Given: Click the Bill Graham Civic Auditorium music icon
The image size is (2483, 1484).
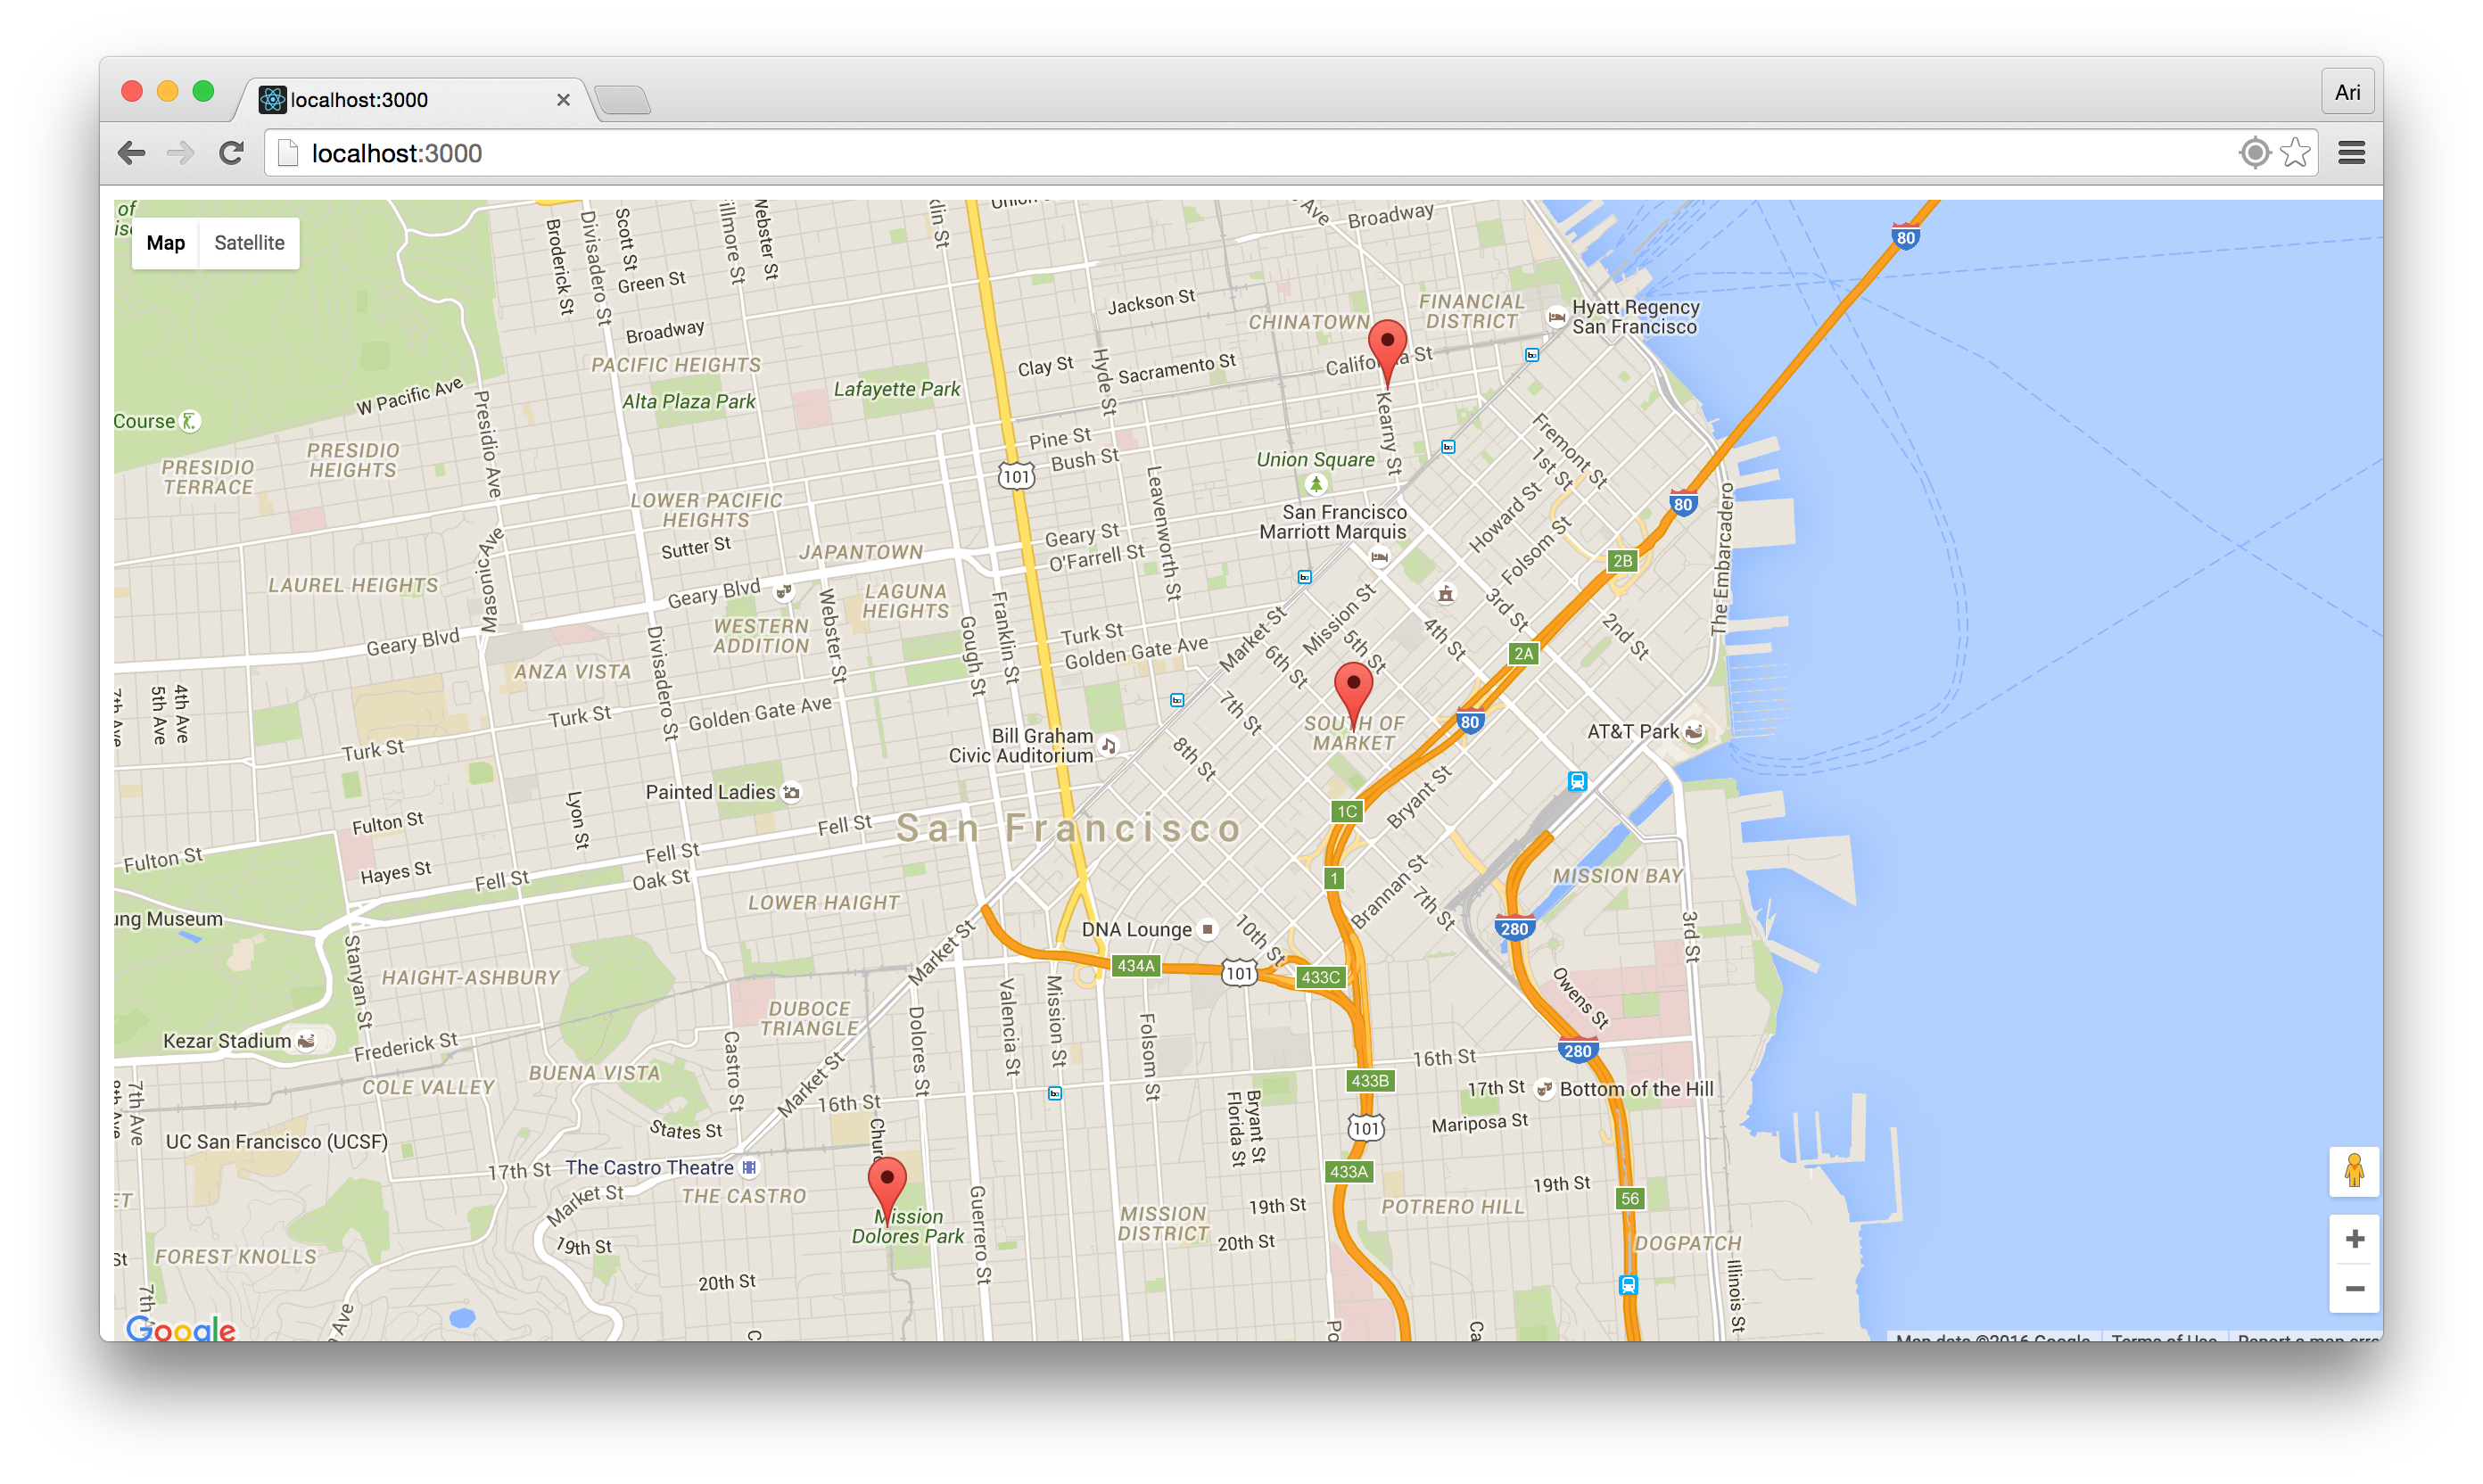Looking at the screenshot, I should point(1109,745).
